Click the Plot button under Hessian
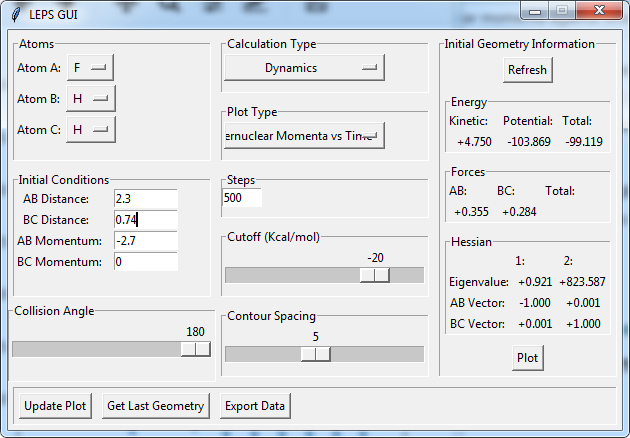This screenshot has height=438, width=630. [527, 358]
